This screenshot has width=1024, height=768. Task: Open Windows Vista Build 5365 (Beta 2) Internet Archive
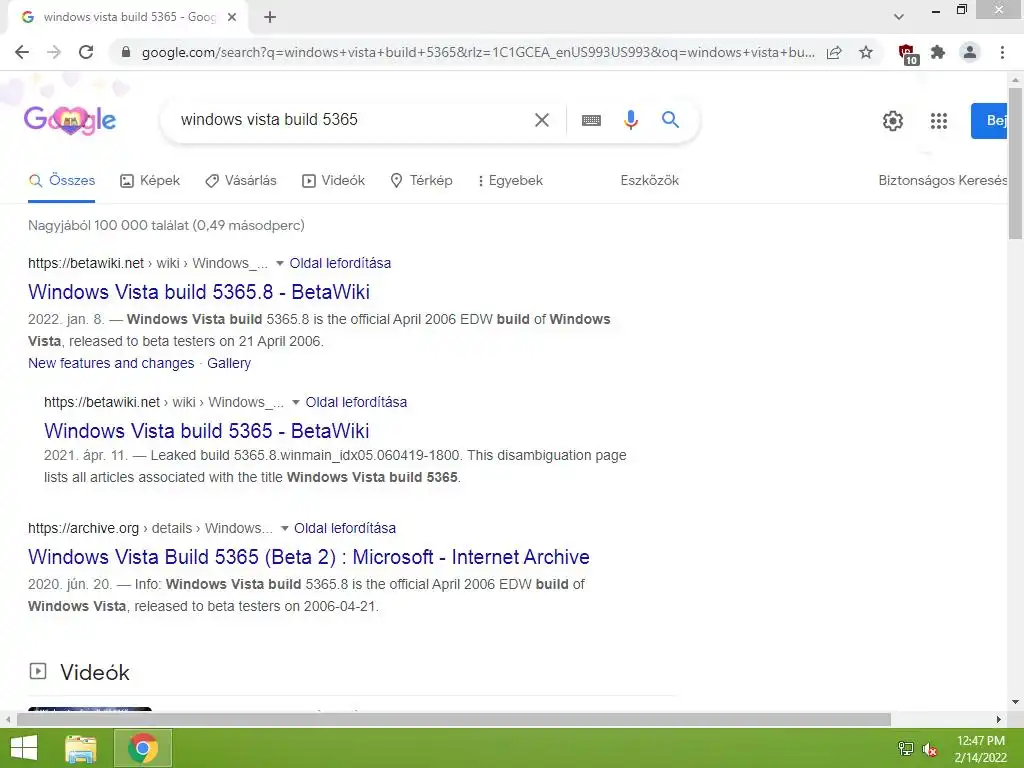coord(309,557)
